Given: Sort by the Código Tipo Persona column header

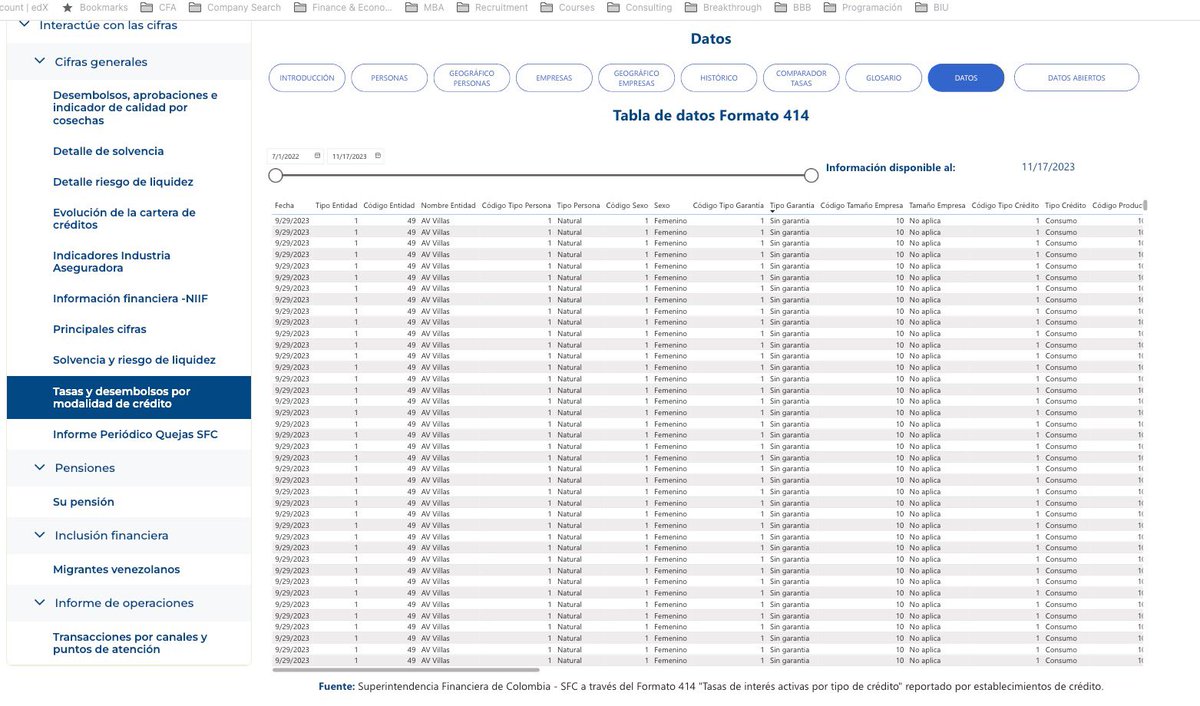Looking at the screenshot, I should point(516,205).
